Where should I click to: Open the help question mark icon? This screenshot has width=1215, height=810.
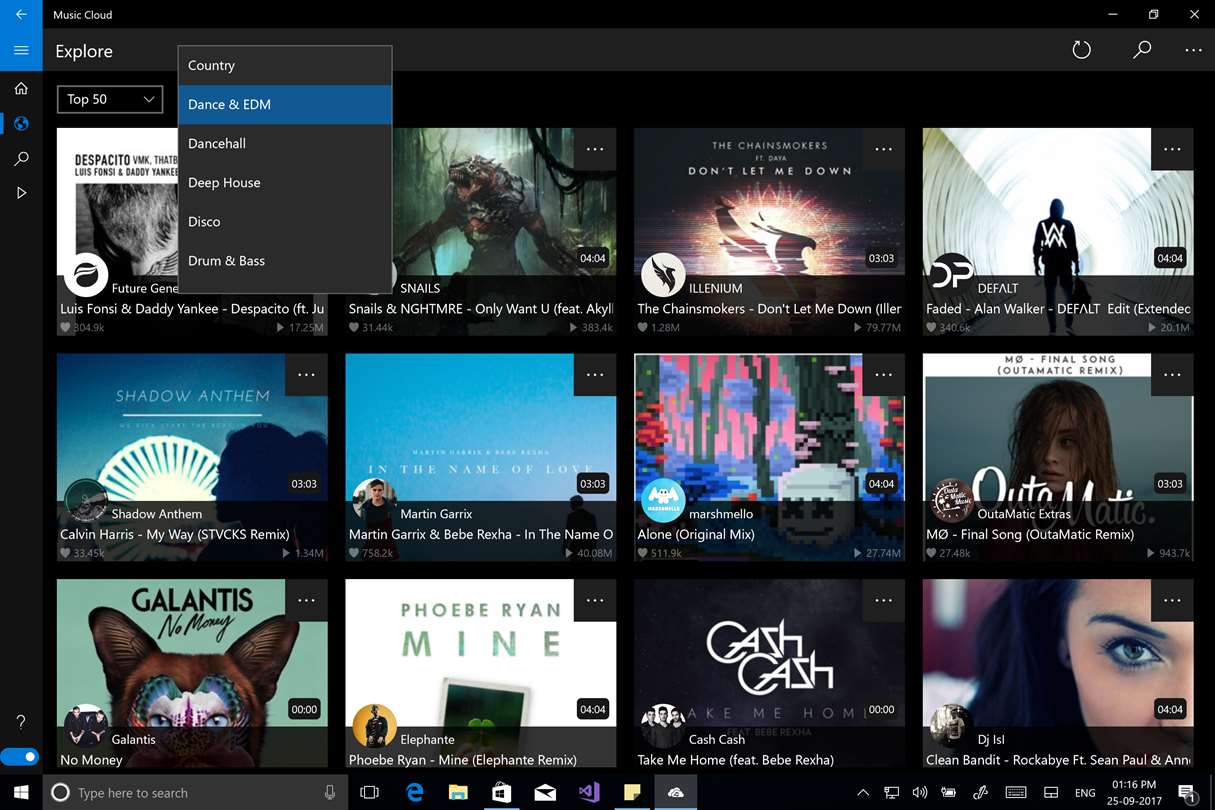(x=21, y=722)
